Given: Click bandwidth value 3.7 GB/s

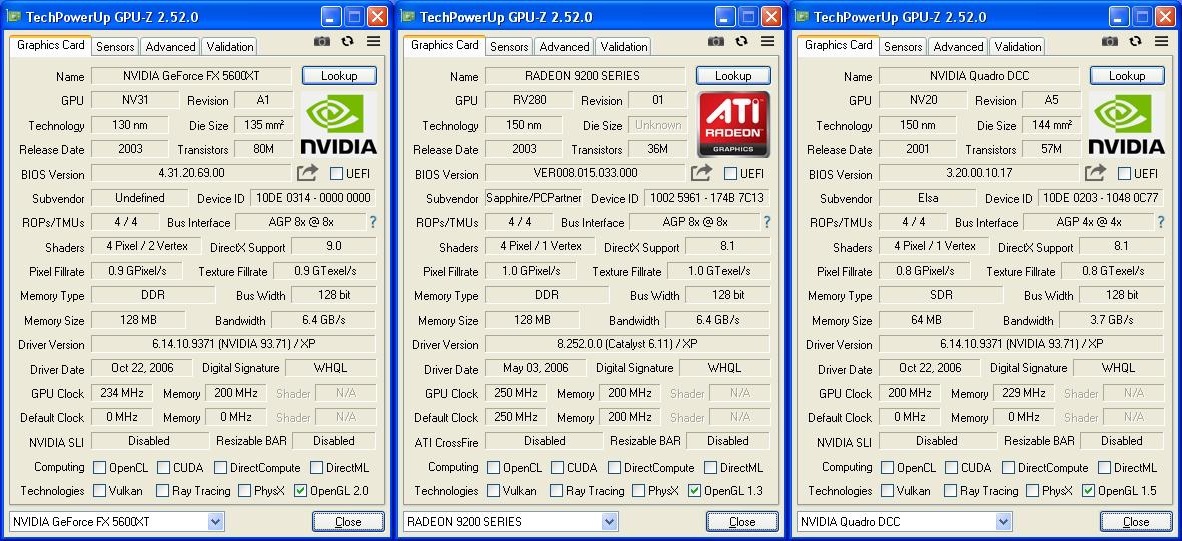Looking at the screenshot, I should point(1112,320).
